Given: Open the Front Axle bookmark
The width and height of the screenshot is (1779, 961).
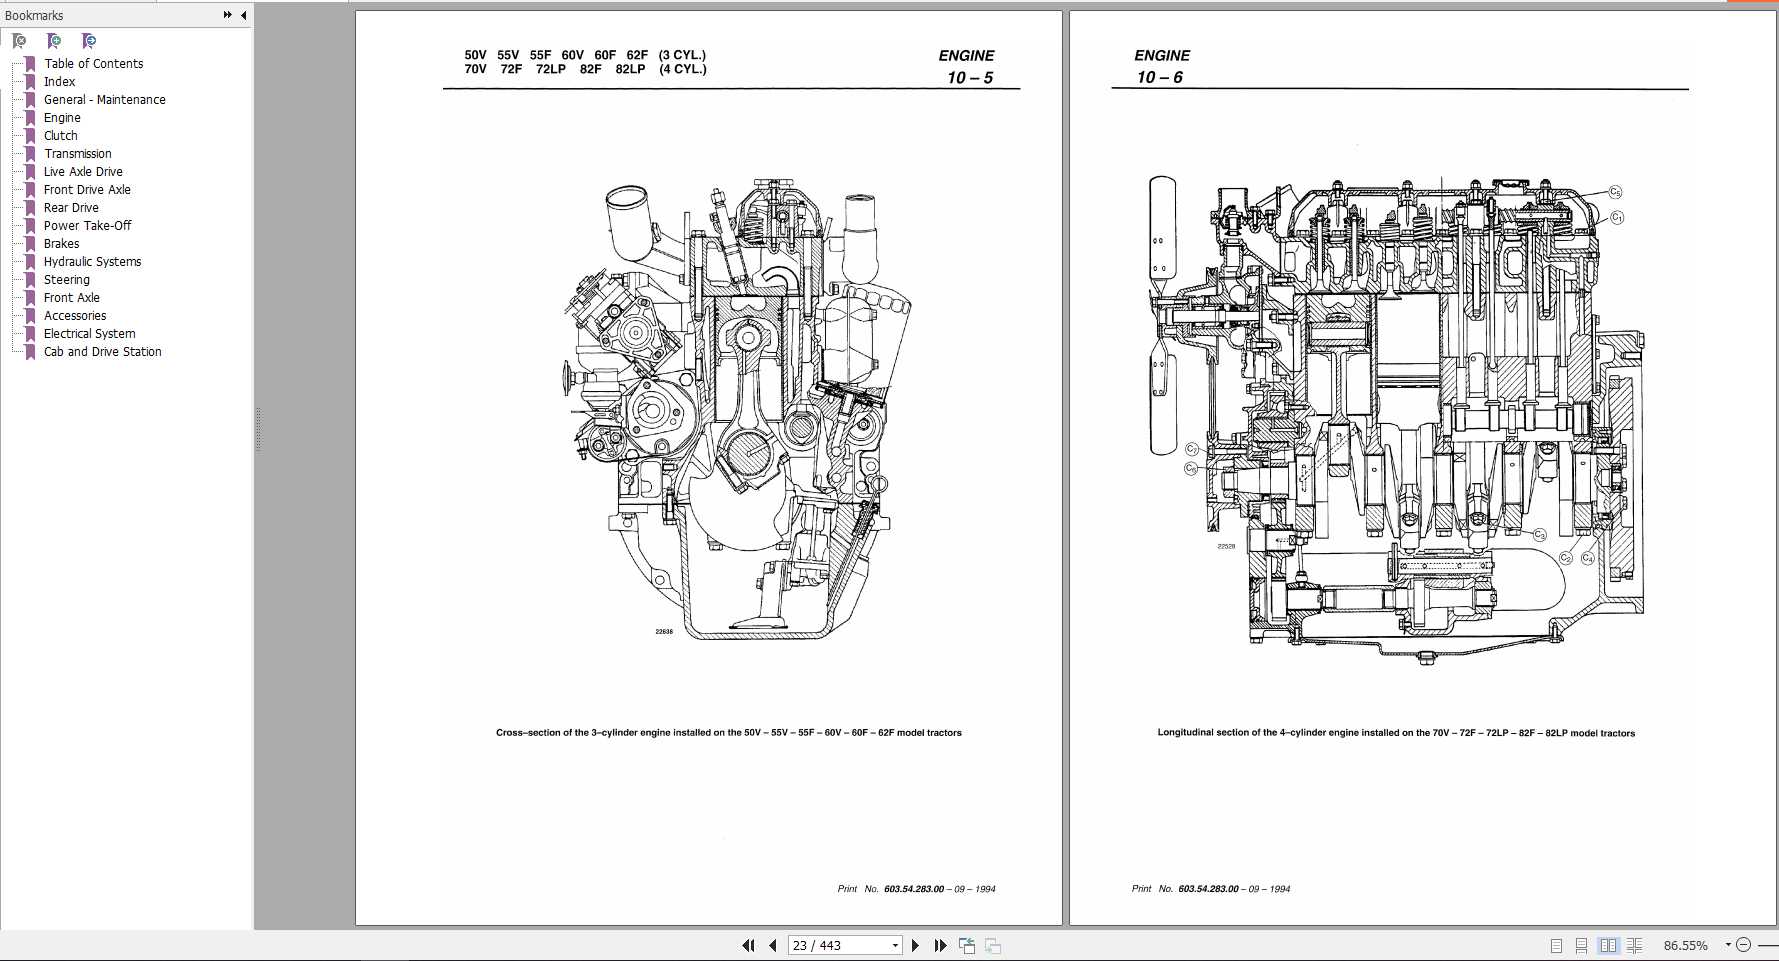Looking at the screenshot, I should [x=71, y=298].
